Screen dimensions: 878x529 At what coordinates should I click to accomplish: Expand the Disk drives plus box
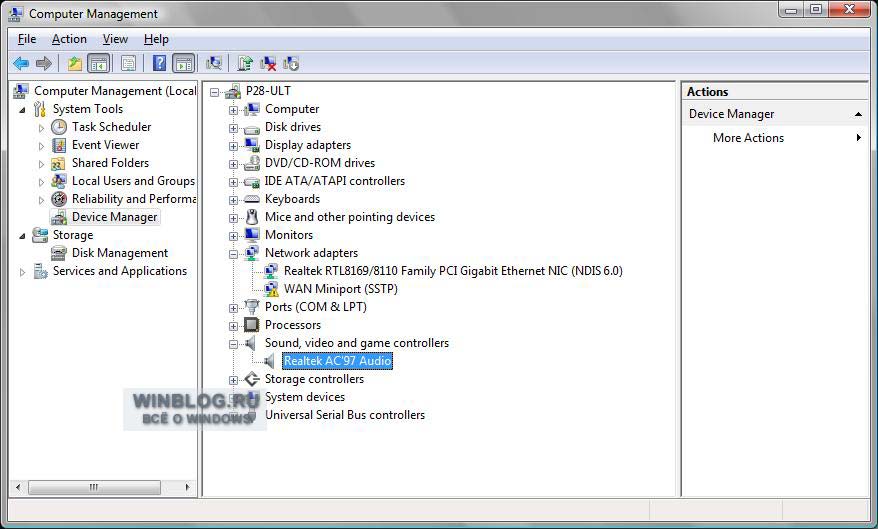(233, 128)
